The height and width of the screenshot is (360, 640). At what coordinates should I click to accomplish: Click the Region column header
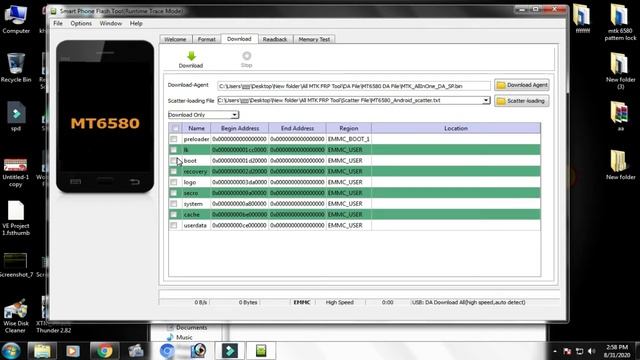(349, 128)
